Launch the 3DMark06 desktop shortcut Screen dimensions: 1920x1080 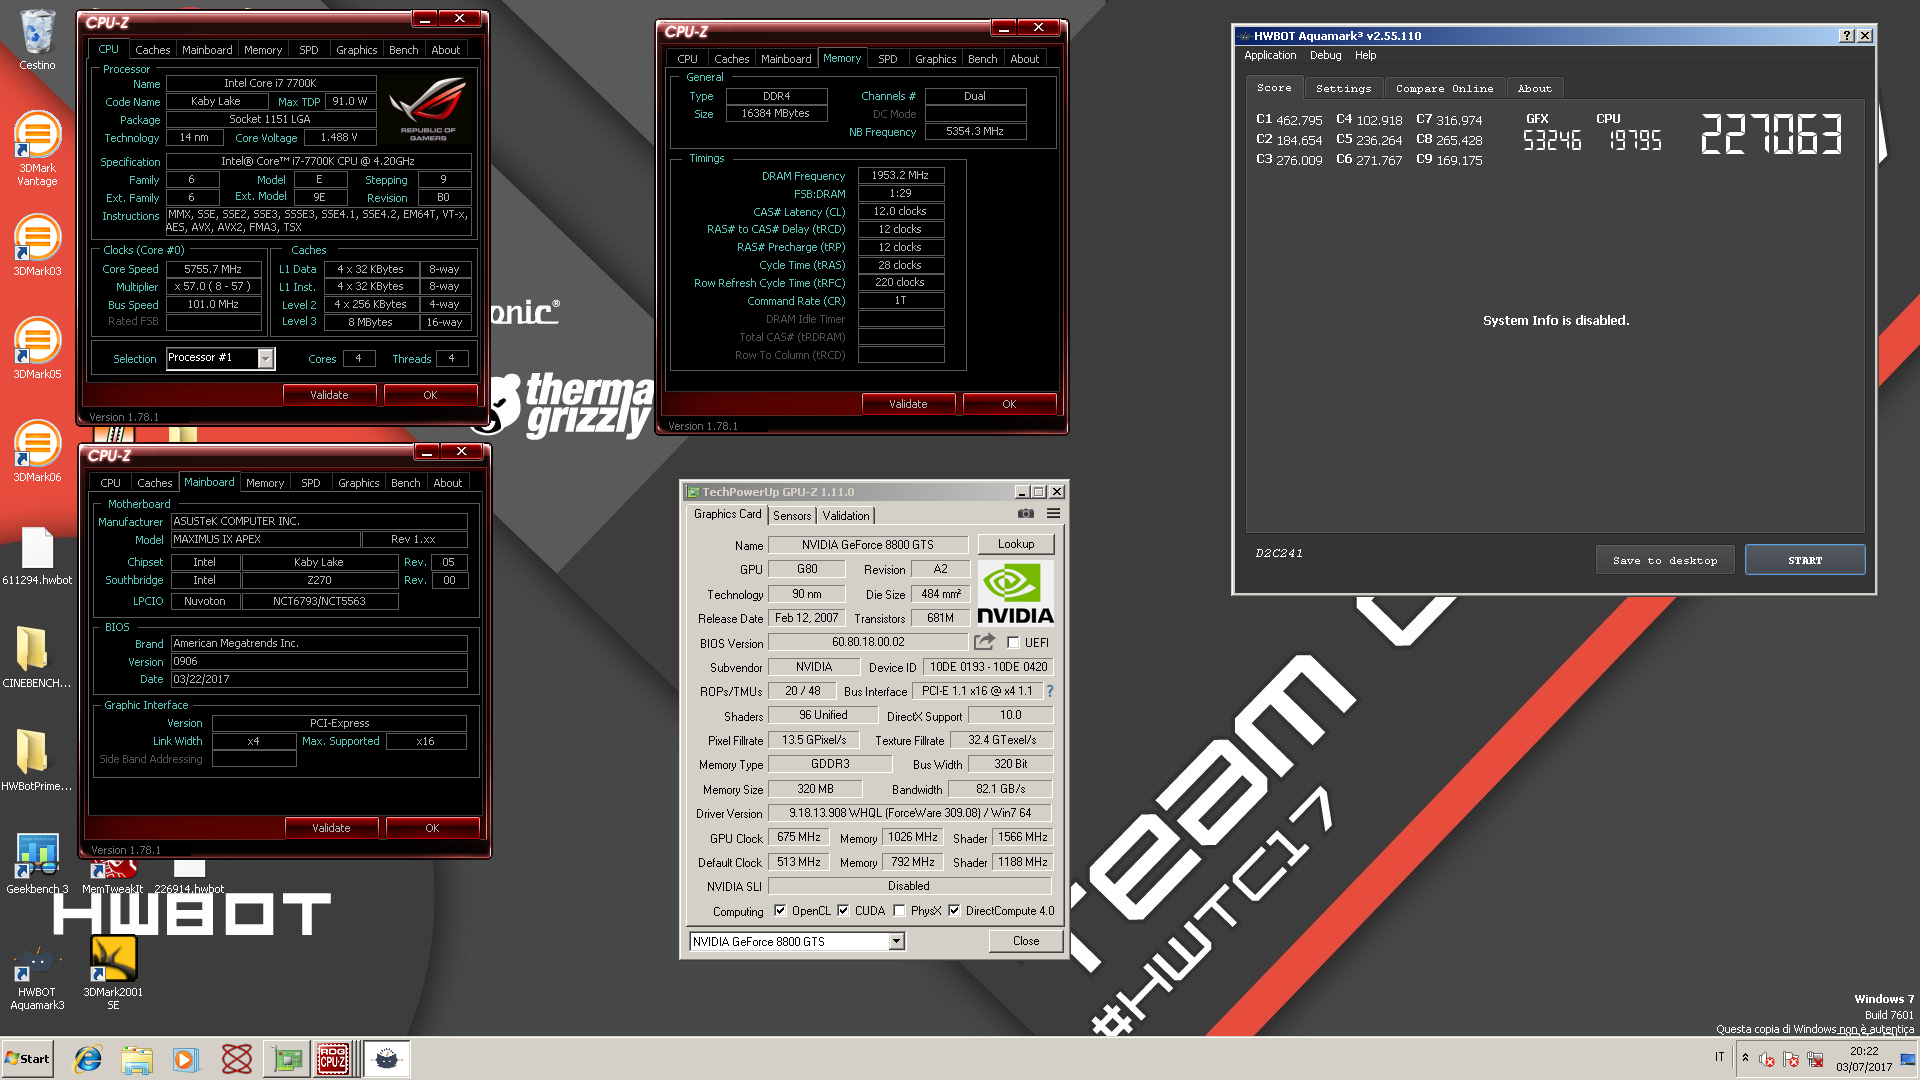coord(37,451)
